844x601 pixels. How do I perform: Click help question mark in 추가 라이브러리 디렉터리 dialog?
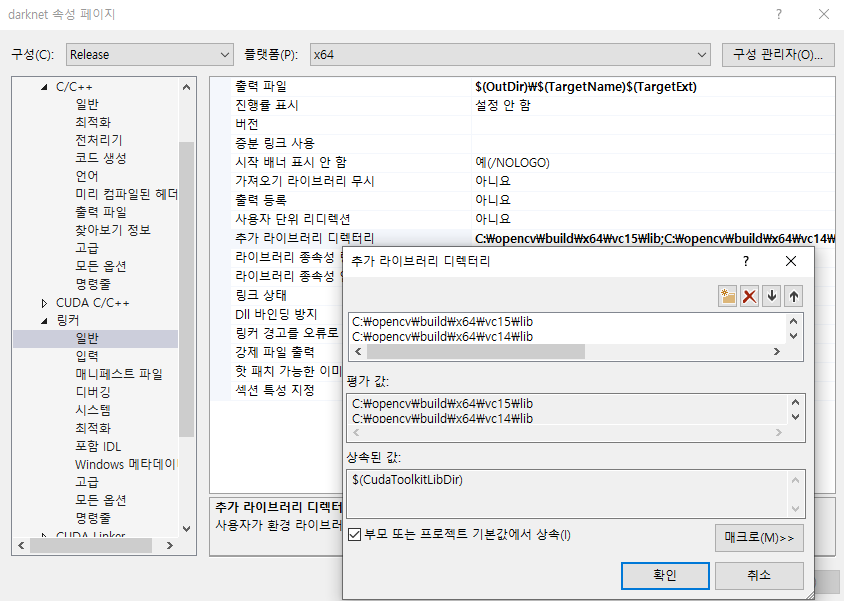745,261
